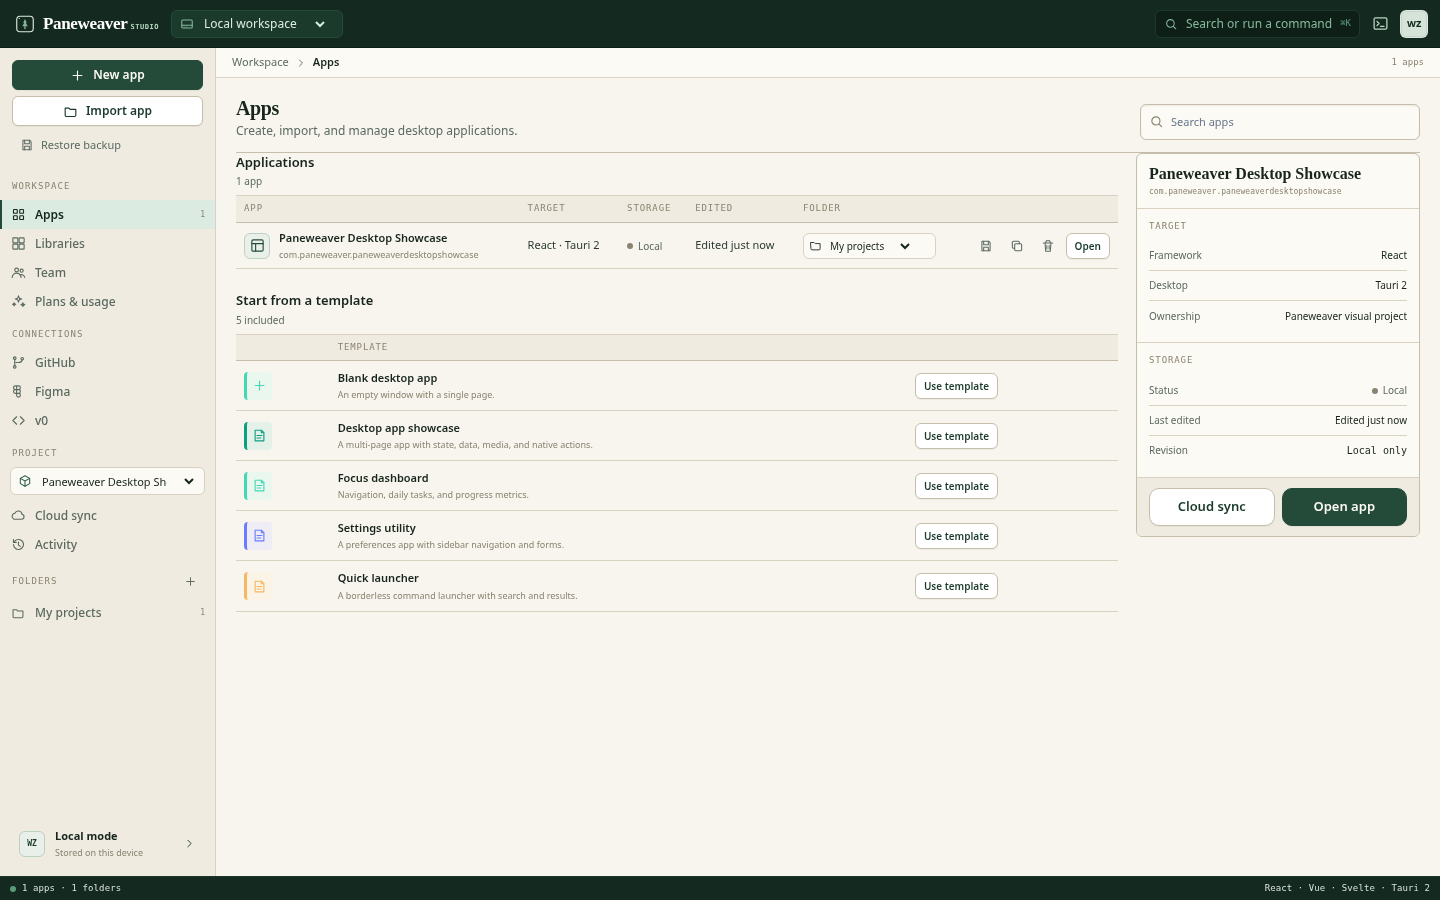This screenshot has height=900, width=1440.
Task: Click the Tauri 2 status bar entry
Action: 1410,888
